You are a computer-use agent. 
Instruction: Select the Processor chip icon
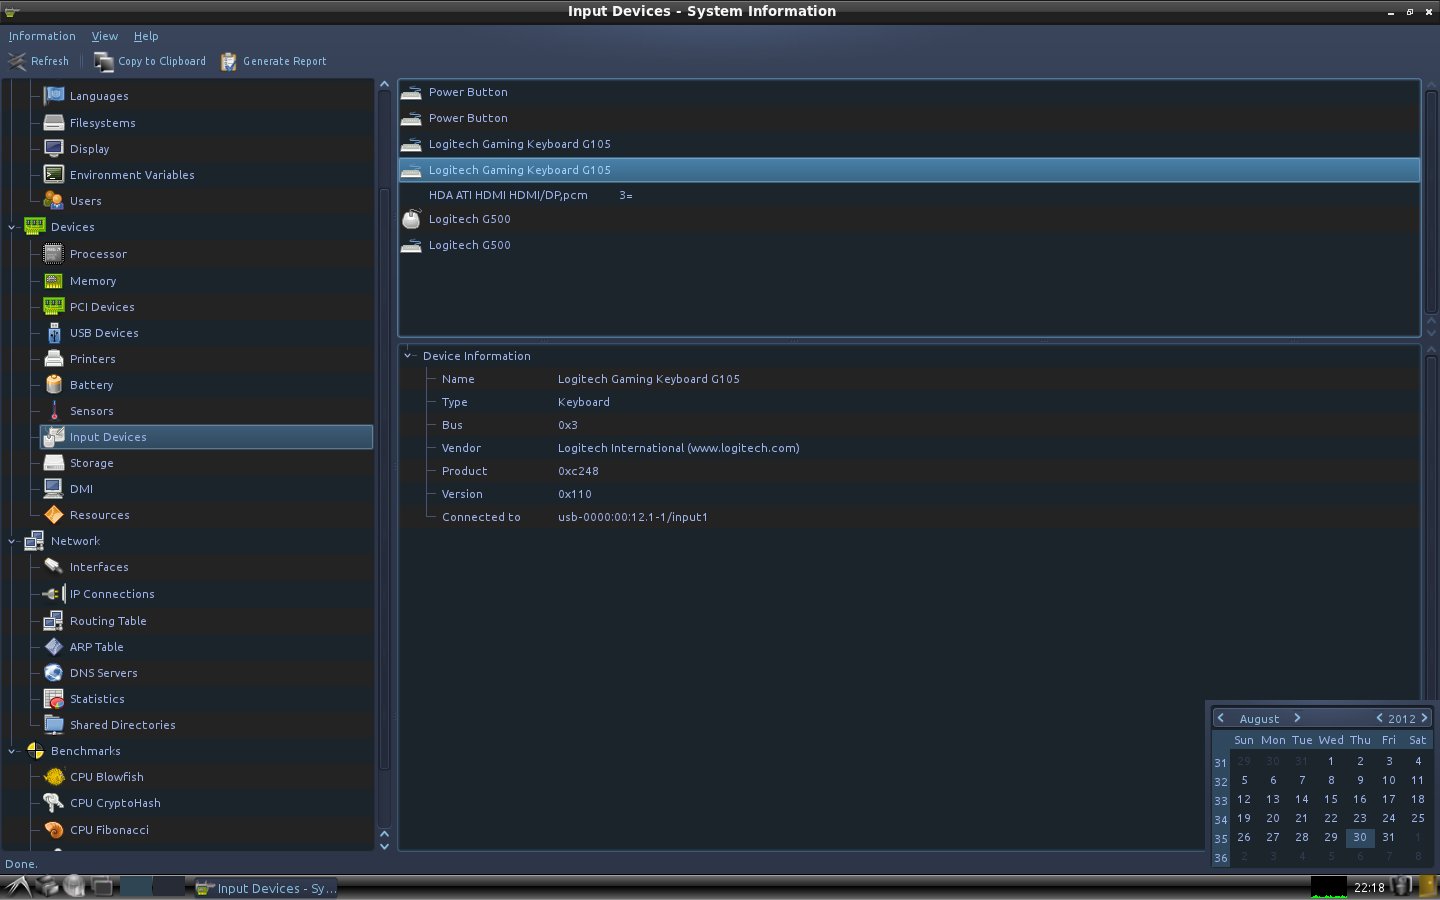click(54, 254)
